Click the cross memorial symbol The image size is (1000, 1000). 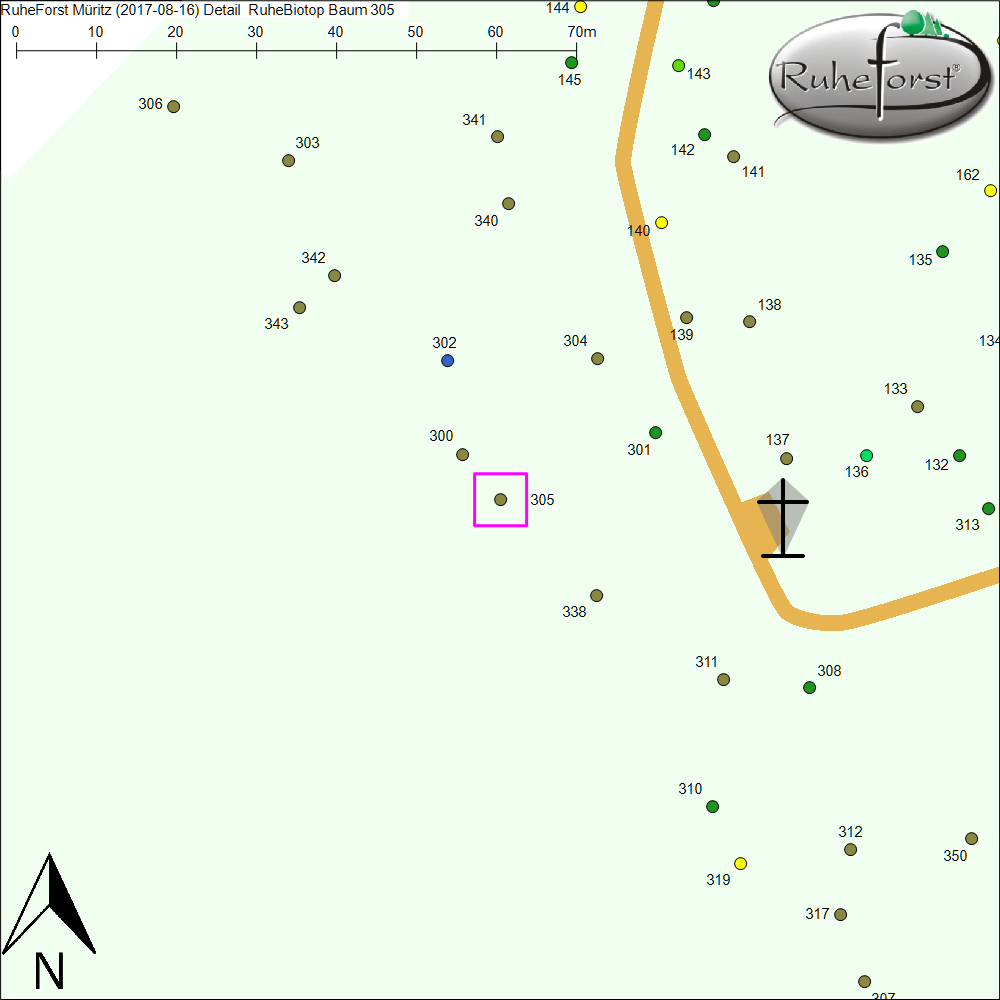click(783, 518)
